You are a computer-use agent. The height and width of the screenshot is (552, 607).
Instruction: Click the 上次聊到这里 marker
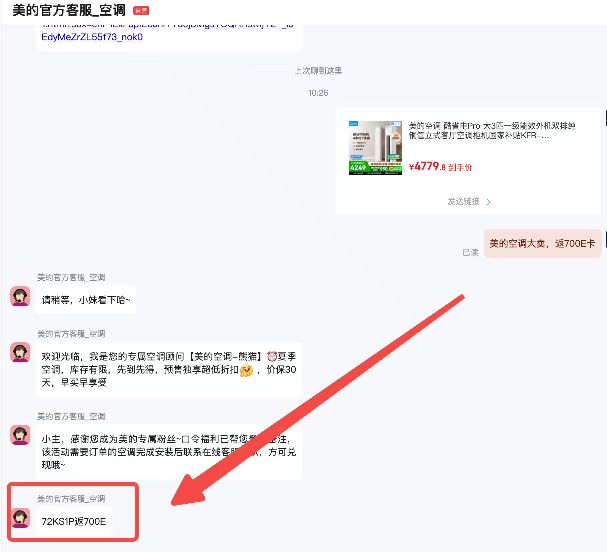tap(318, 70)
